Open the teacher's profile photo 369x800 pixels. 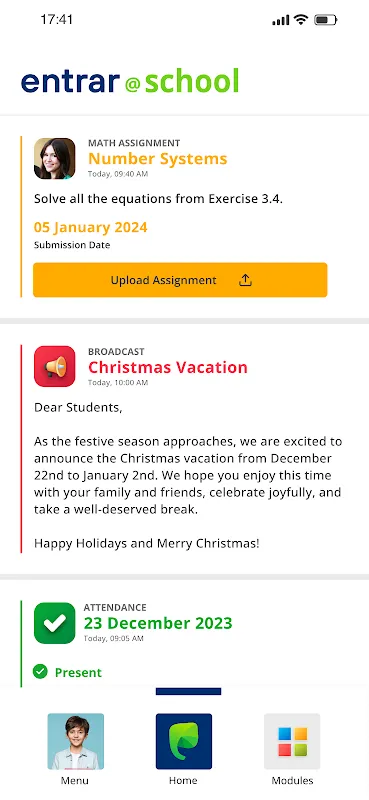click(55, 158)
